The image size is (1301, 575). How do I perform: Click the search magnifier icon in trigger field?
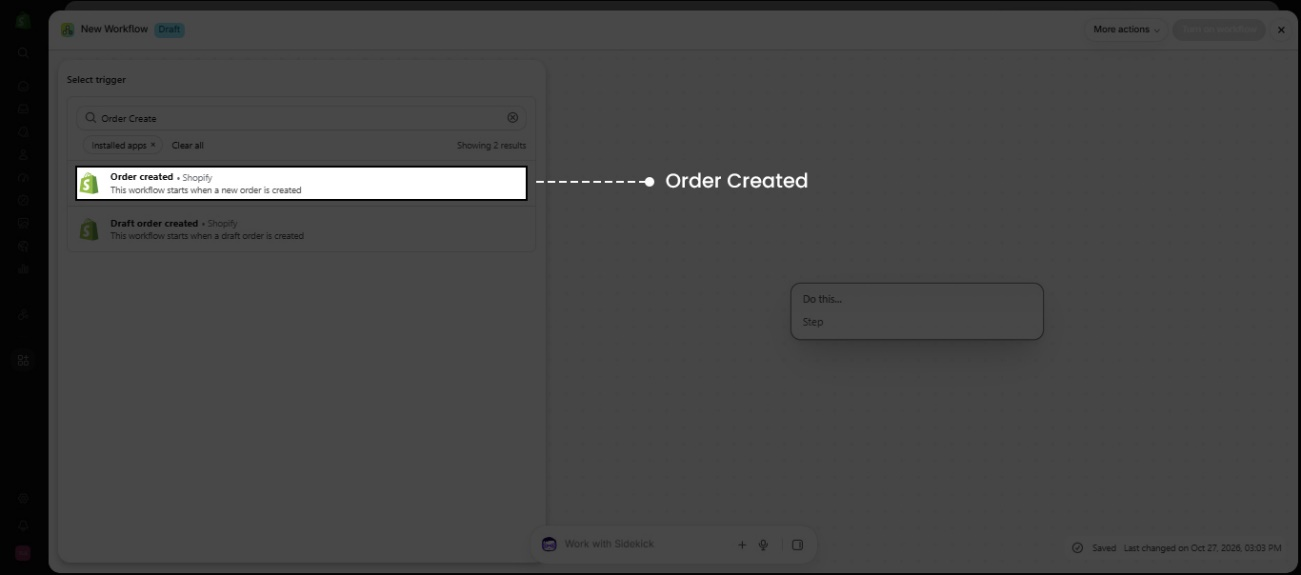[x=91, y=118]
